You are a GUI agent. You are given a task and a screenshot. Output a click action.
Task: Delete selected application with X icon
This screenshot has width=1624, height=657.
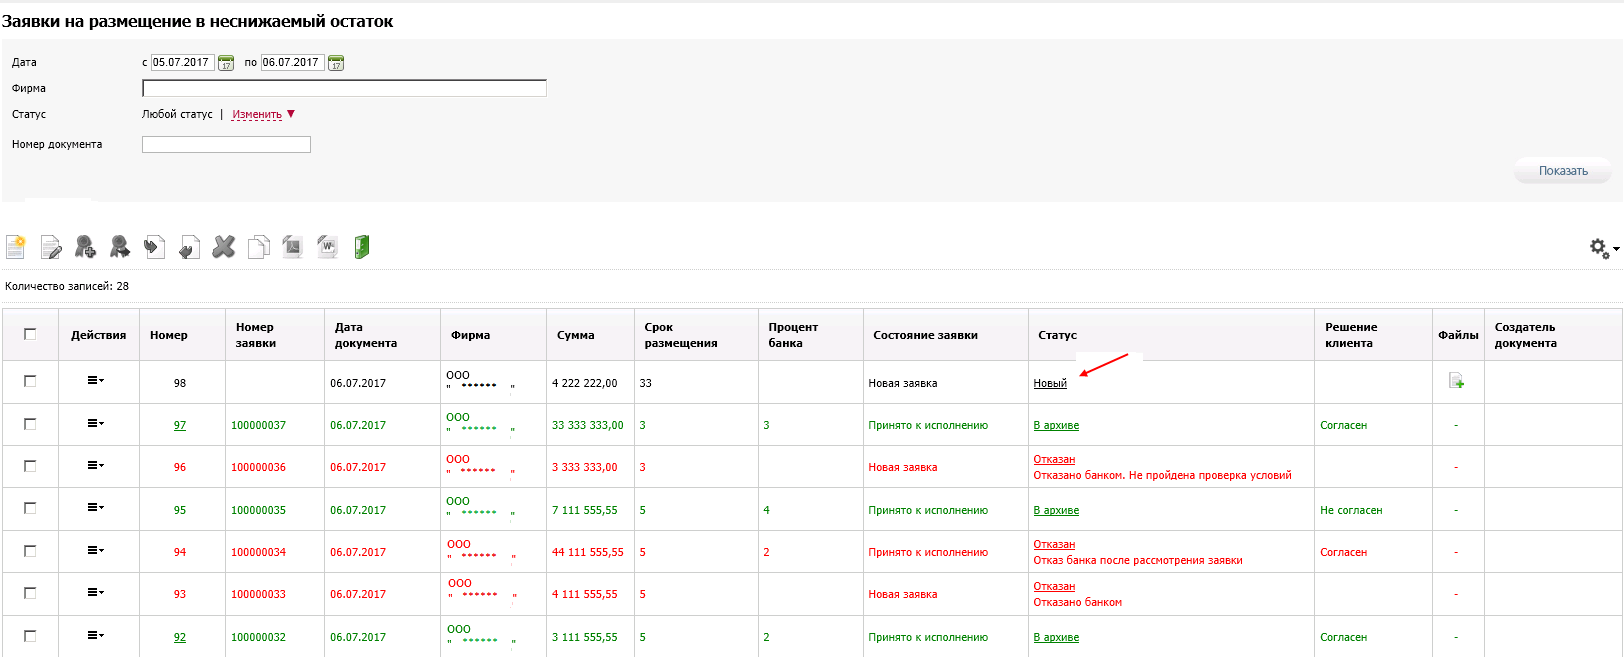[x=224, y=246]
